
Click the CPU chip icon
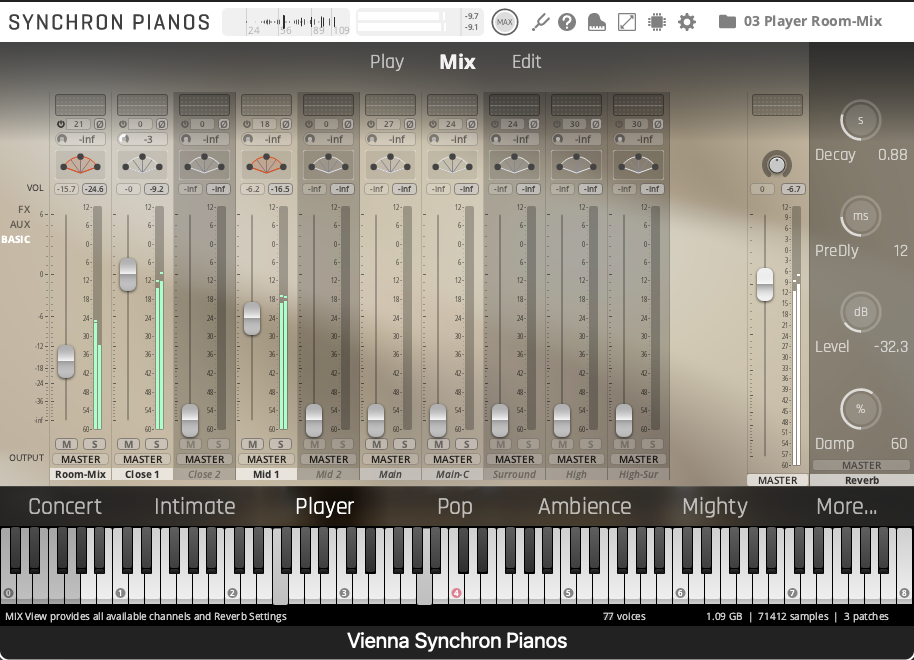click(x=657, y=22)
